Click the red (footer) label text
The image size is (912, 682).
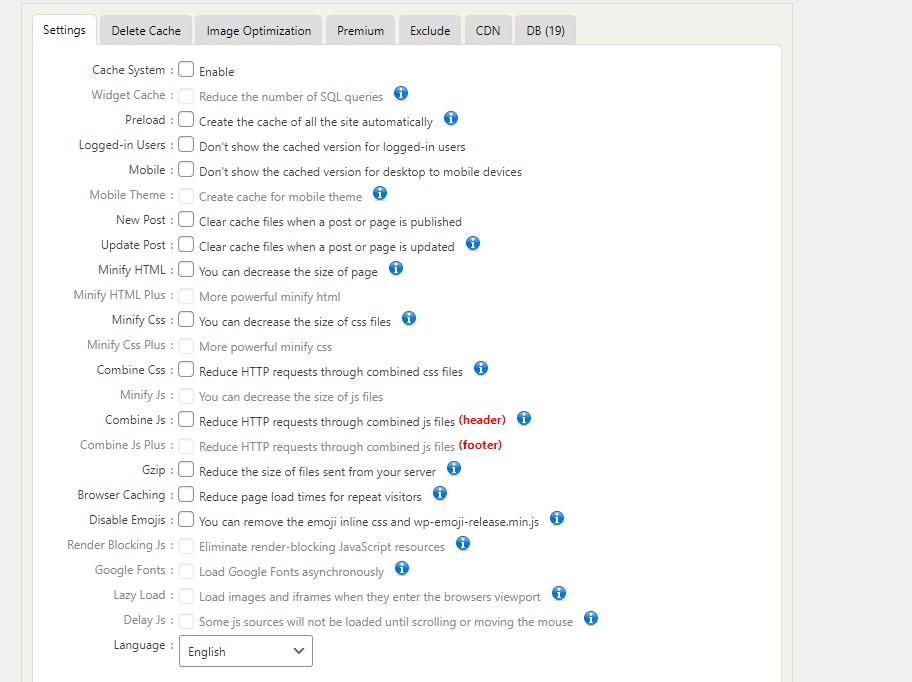(x=480, y=445)
